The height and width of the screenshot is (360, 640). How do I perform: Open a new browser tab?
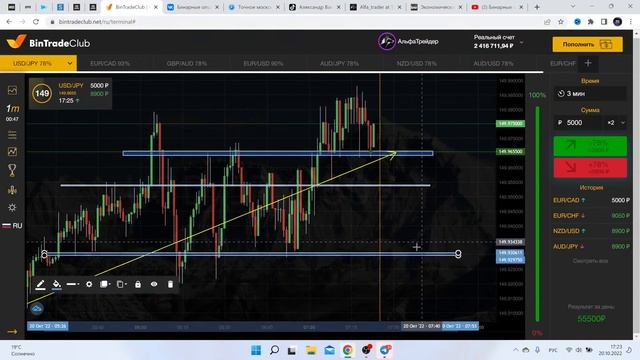pyautogui.click(x=537, y=7)
